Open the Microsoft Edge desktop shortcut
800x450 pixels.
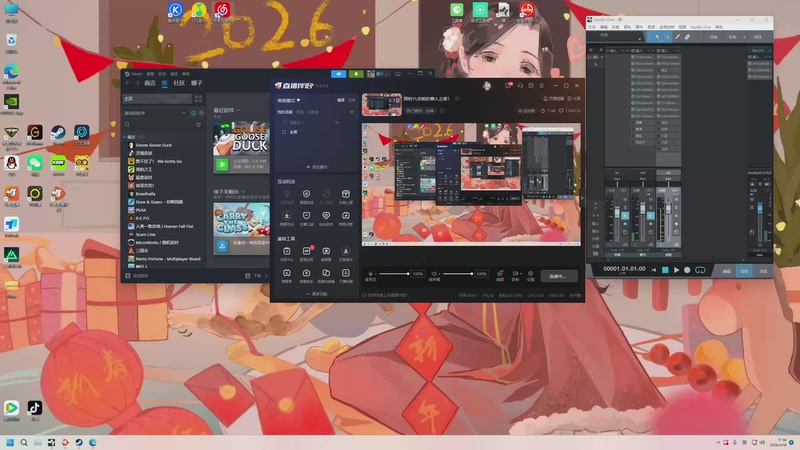click(x=11, y=72)
